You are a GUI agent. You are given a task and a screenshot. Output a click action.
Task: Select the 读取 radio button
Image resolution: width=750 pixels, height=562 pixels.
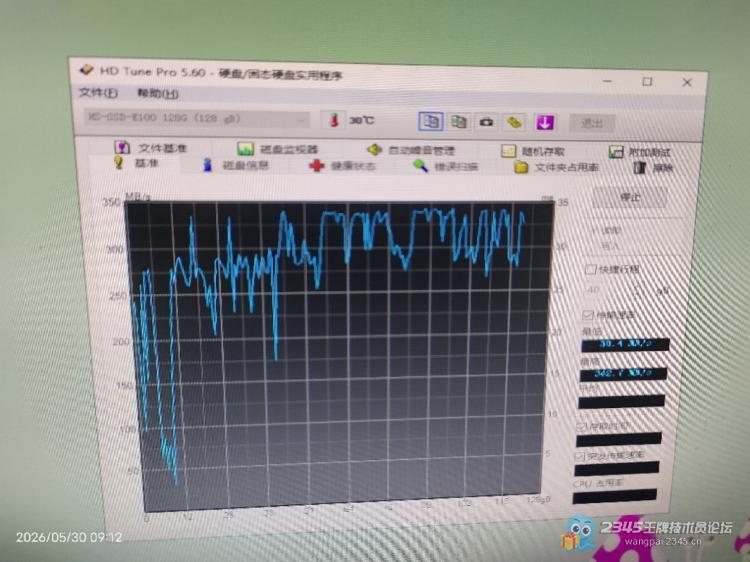(595, 230)
